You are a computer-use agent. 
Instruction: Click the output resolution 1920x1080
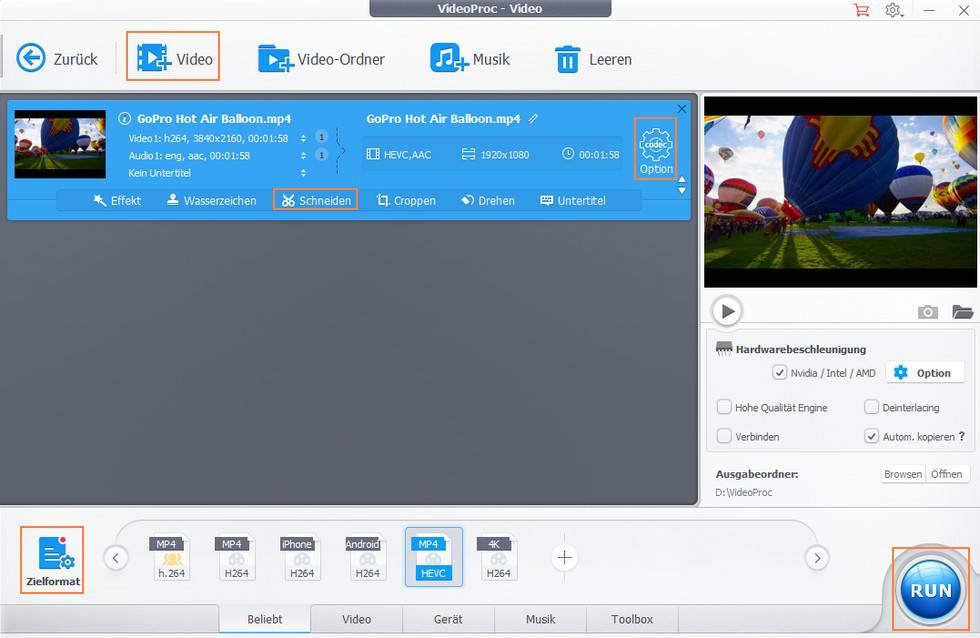pyautogui.click(x=496, y=154)
